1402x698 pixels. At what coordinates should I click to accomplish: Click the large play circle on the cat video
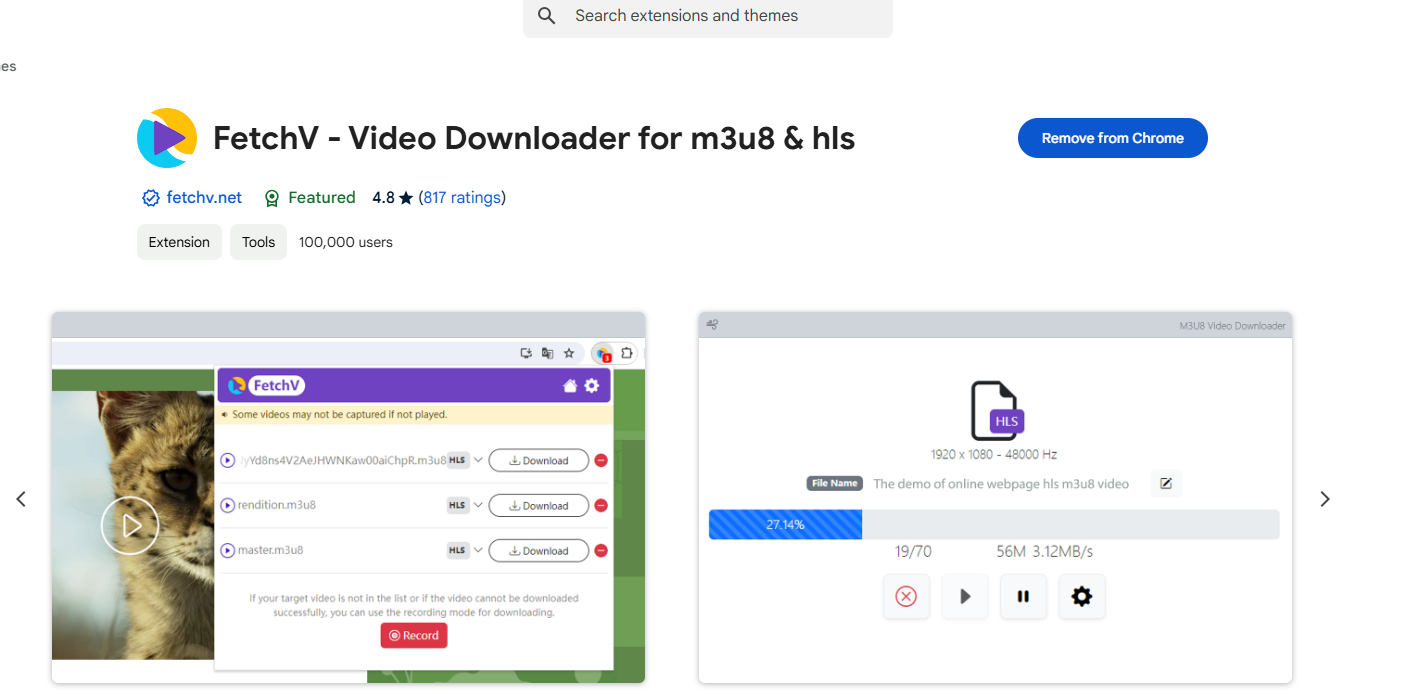130,525
